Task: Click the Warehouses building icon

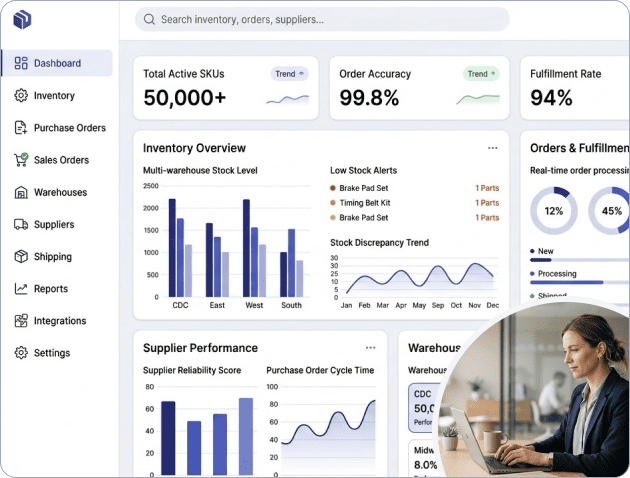Action: (x=21, y=192)
